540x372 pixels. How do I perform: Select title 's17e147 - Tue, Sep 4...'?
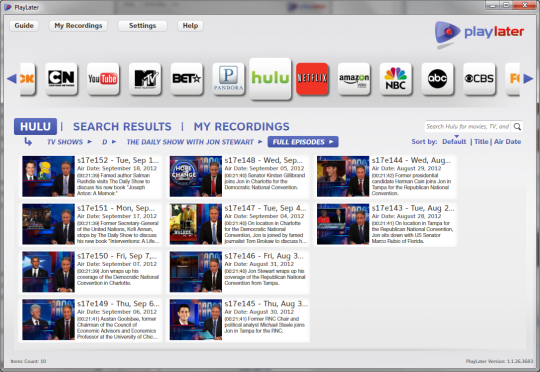click(x=265, y=208)
